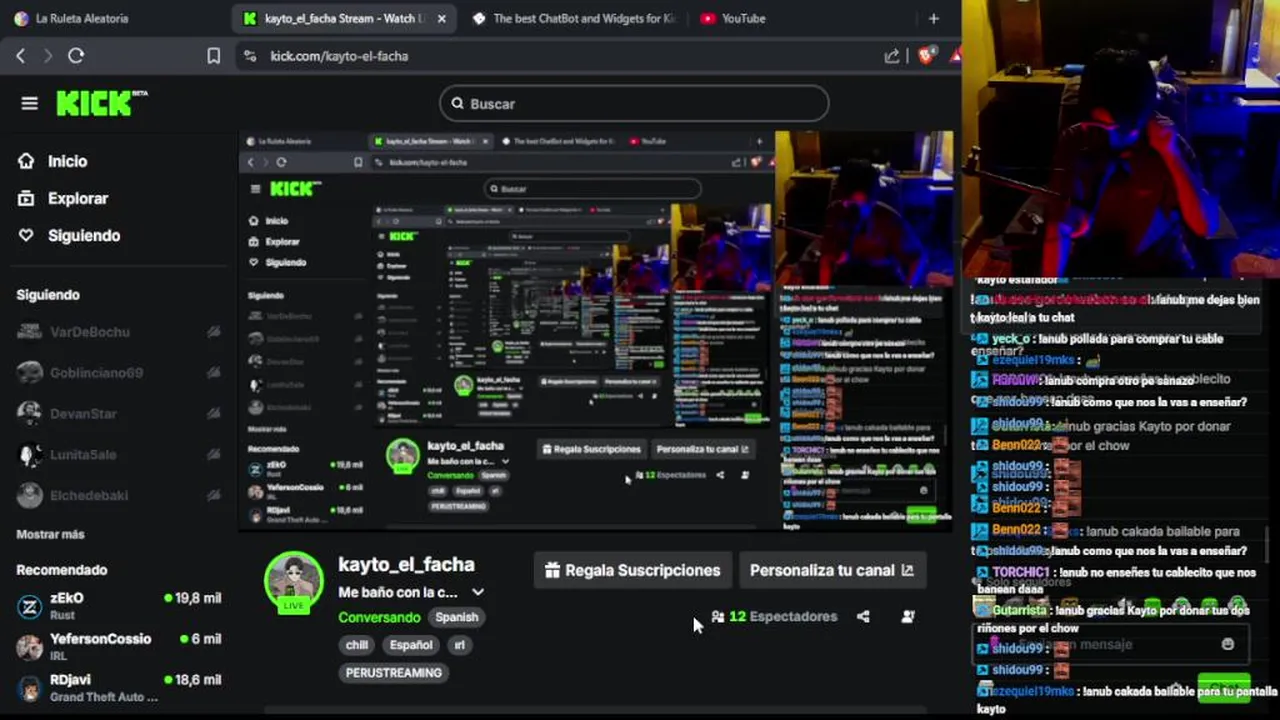Click the kayto_el_facha channel name
The width and height of the screenshot is (1280, 720).
point(406,565)
